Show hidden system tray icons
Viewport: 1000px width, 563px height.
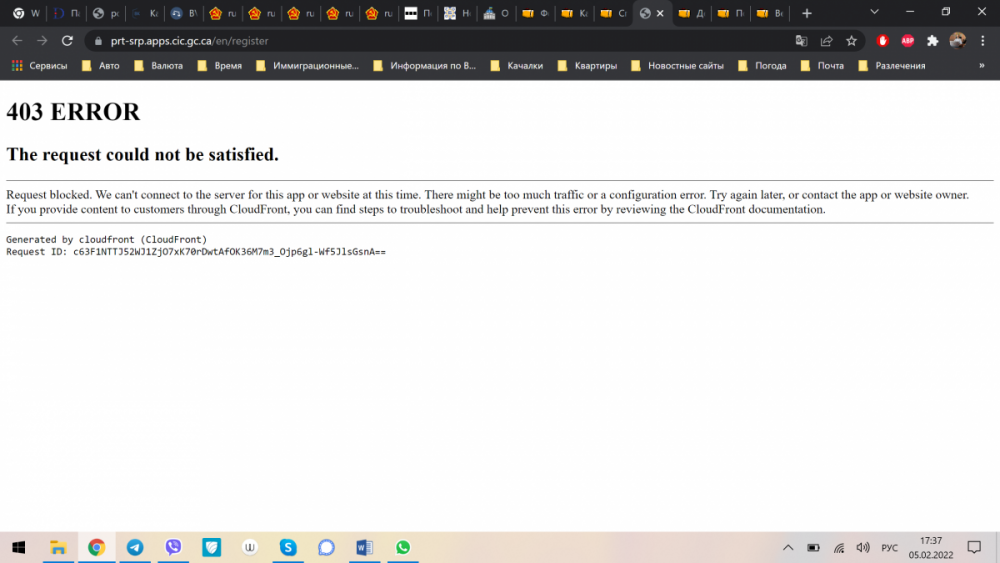pos(788,548)
